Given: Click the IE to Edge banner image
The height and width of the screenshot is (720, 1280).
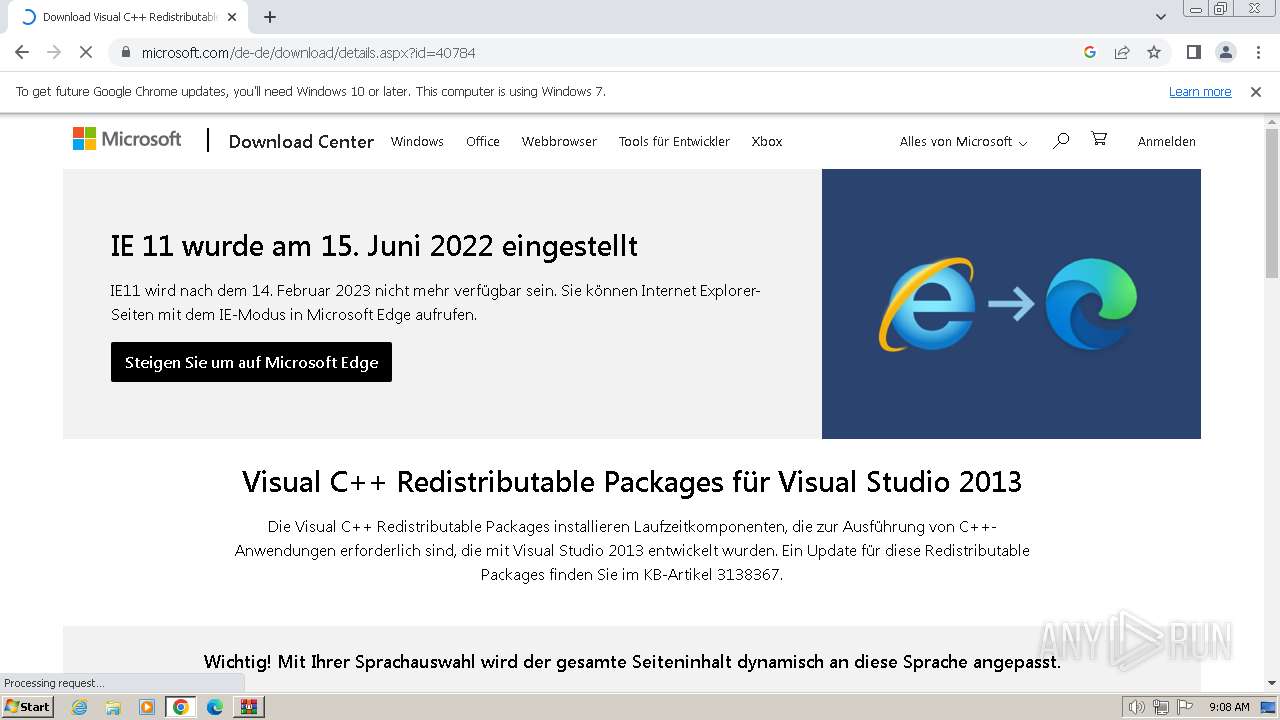Looking at the screenshot, I should pyautogui.click(x=1011, y=304).
